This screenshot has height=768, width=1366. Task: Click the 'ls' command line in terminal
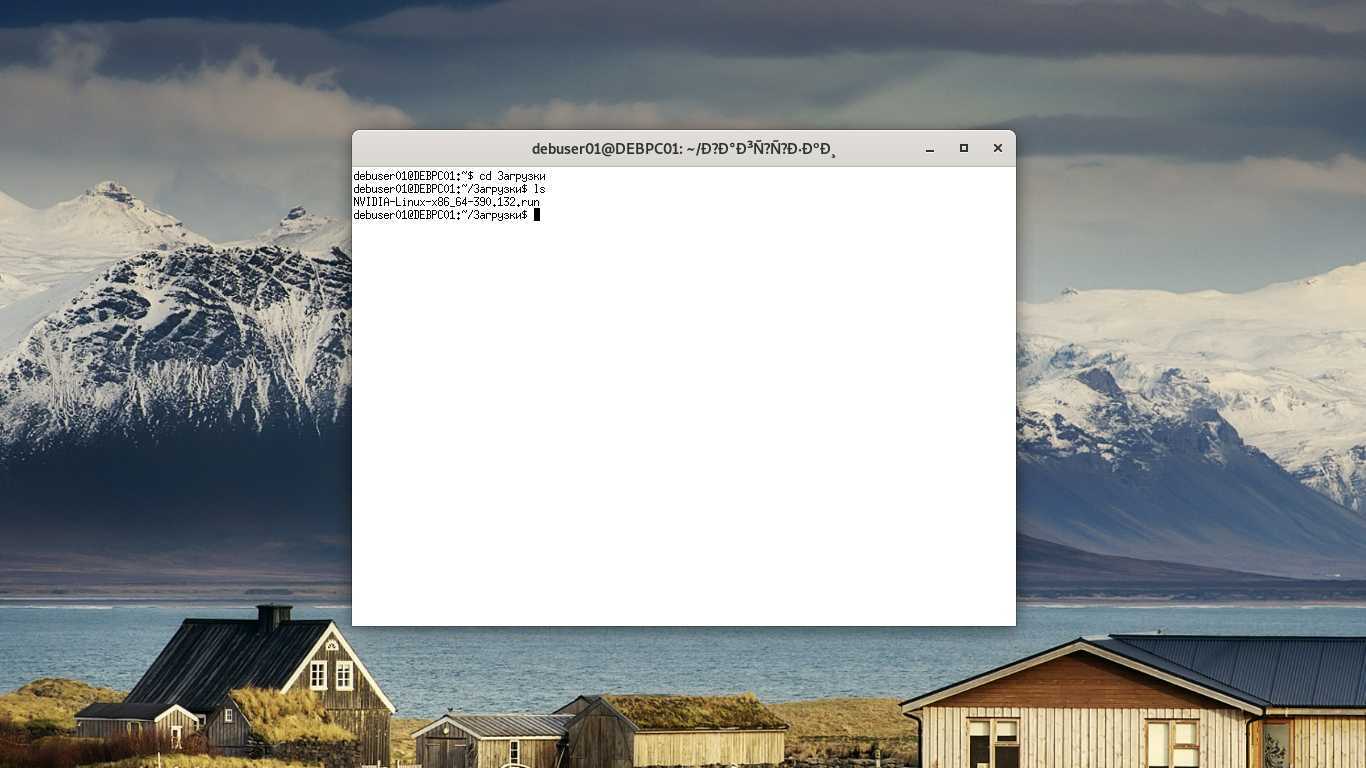449,189
